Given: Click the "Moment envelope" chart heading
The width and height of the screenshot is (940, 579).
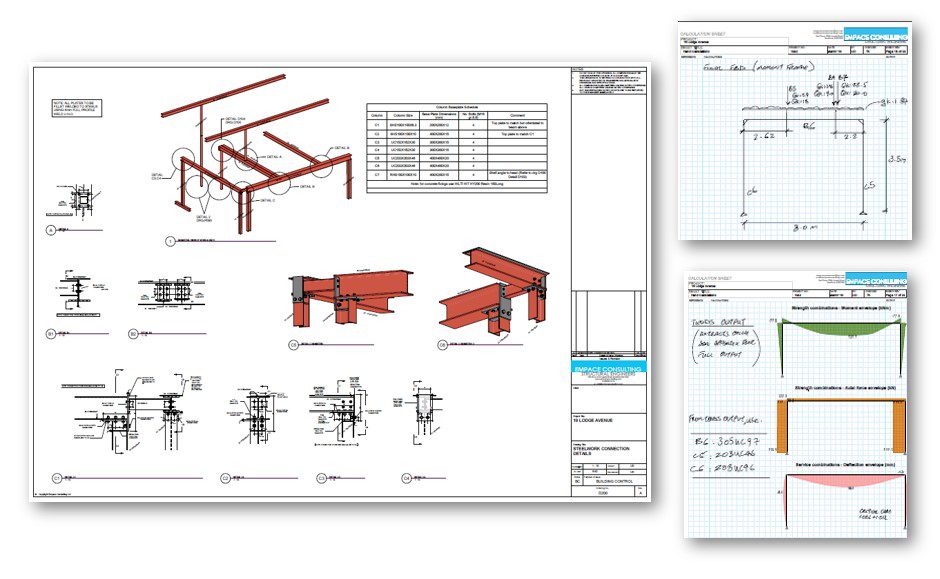Looking at the screenshot, I should point(843,308).
